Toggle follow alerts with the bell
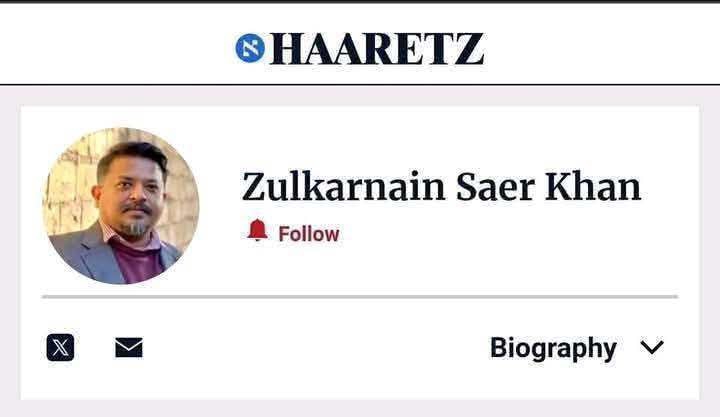 (x=258, y=230)
